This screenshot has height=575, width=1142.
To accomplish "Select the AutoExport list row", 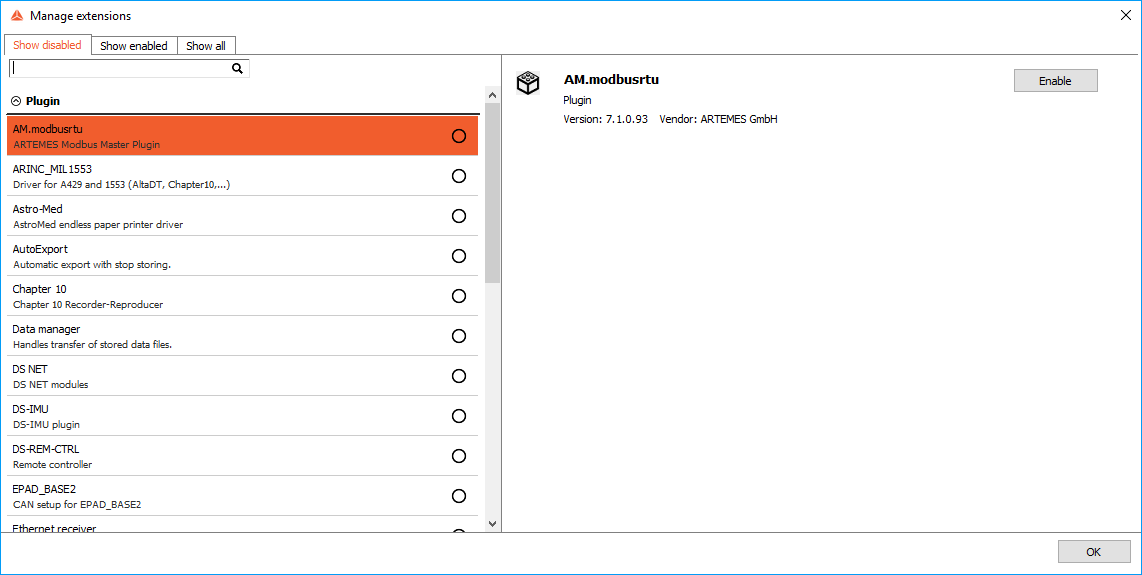I will click(243, 256).
